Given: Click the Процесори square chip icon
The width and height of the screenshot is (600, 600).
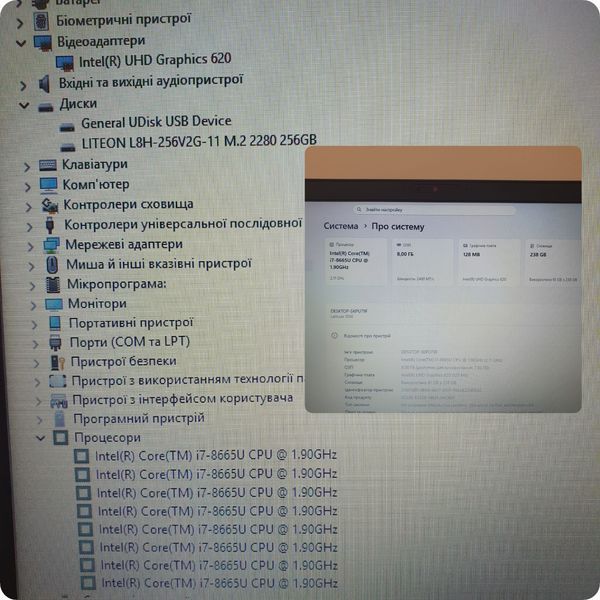Looking at the screenshot, I should tap(60, 438).
